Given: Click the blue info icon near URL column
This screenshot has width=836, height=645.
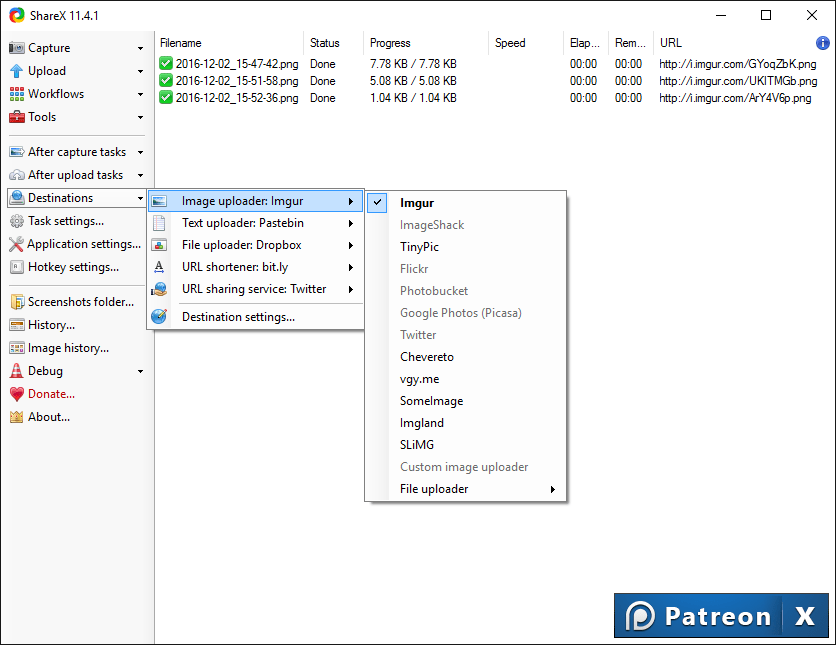Looking at the screenshot, I should pos(822,43).
